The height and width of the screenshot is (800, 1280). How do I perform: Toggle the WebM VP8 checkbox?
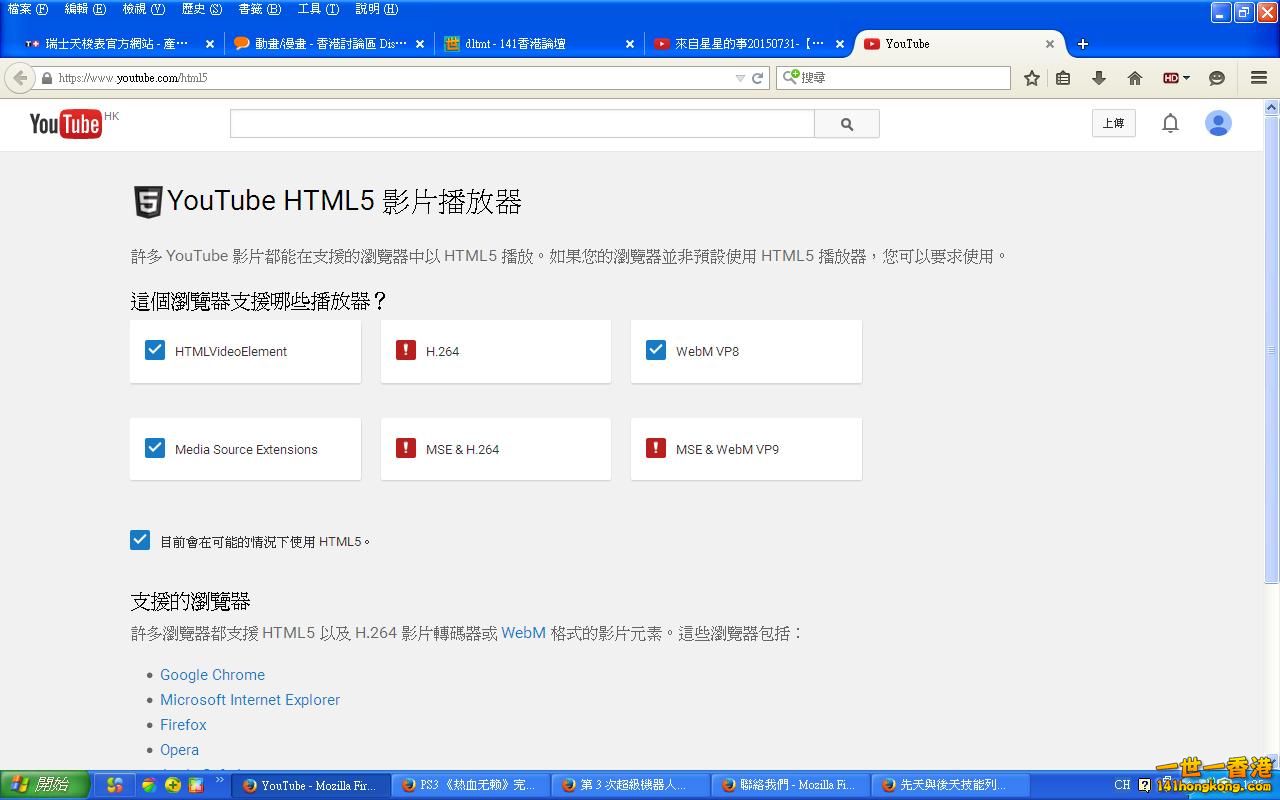click(x=655, y=350)
